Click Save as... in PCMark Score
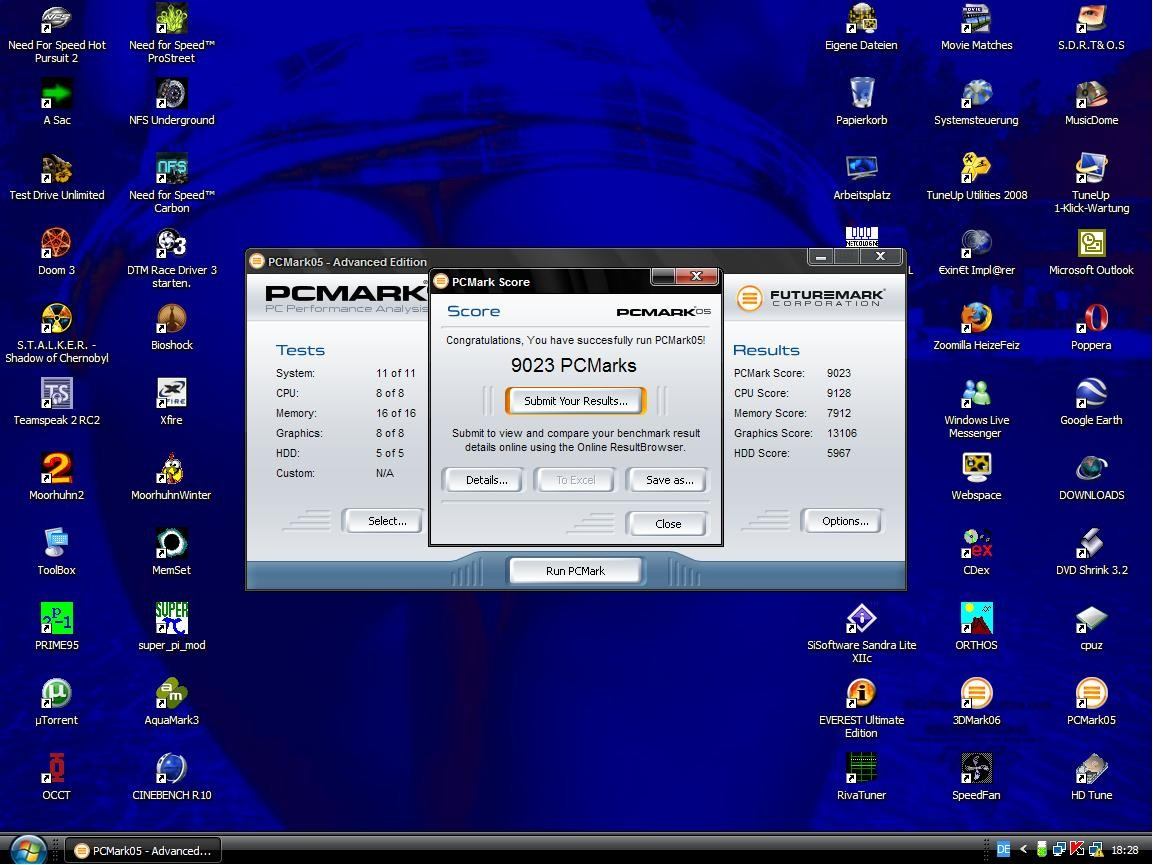Screen dimensions: 1153x865 pyautogui.click(x=669, y=480)
